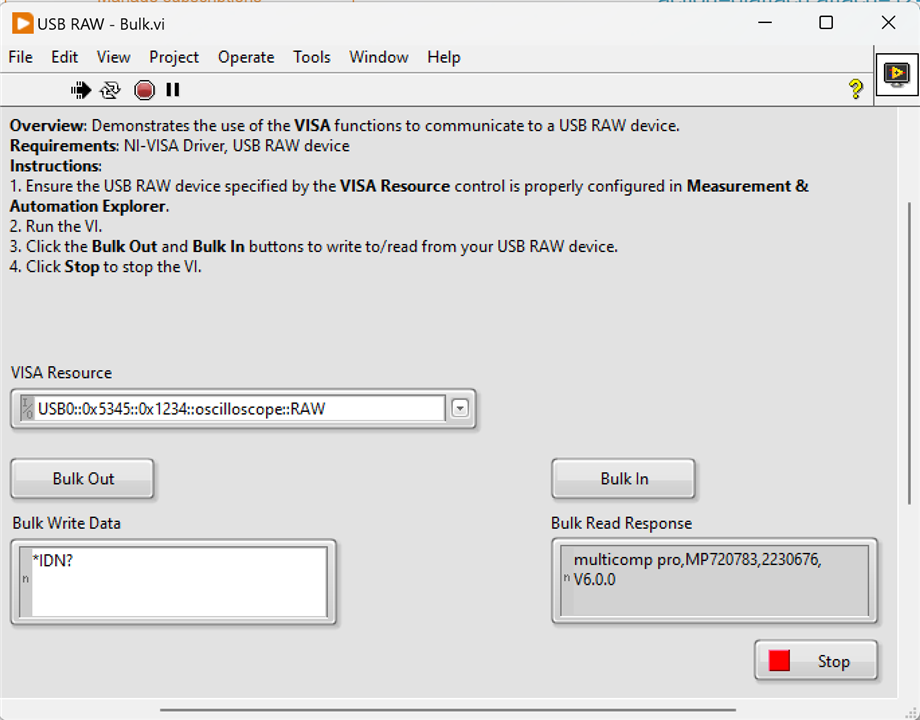Maximize the USB RAW - Bulk.vi window
The height and width of the screenshot is (720, 920).
(826, 23)
